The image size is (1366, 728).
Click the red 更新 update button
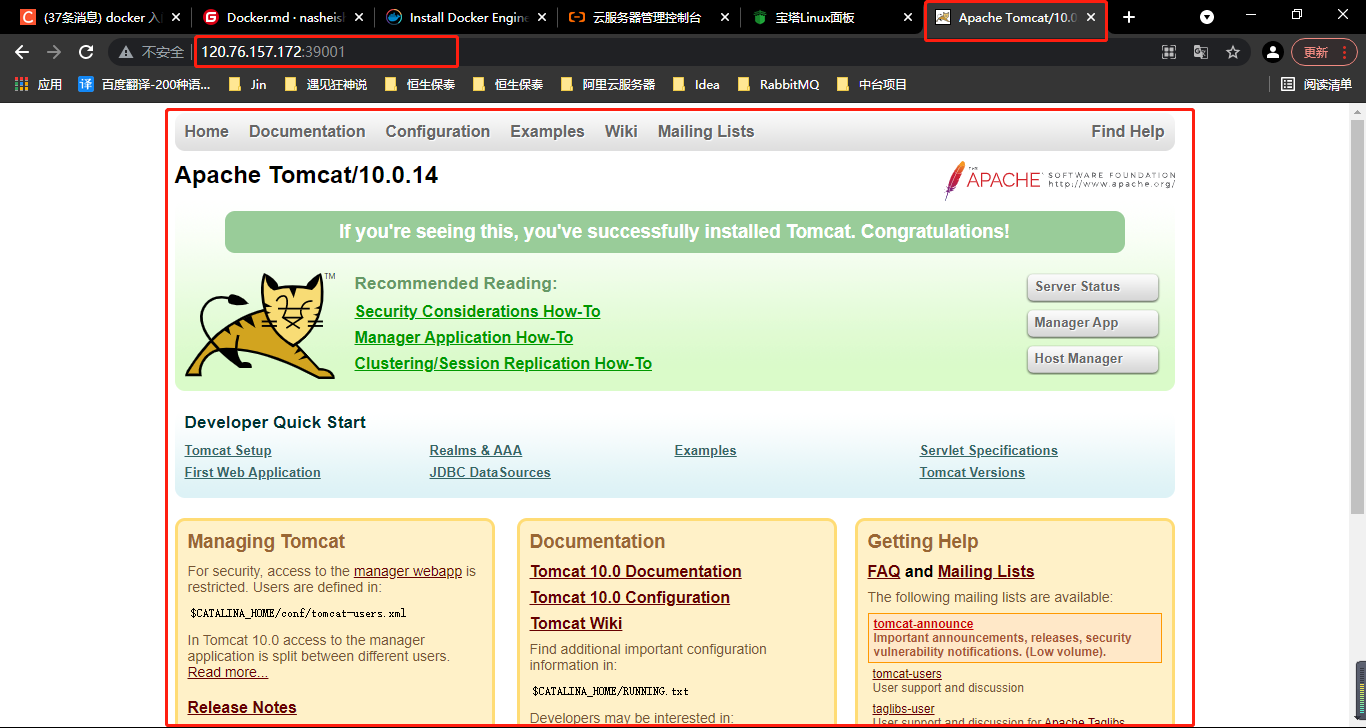pyautogui.click(x=1324, y=52)
